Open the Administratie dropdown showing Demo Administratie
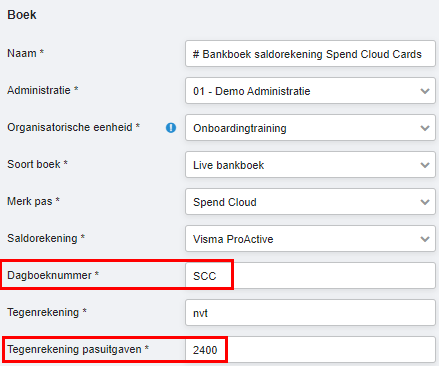 [x=310, y=91]
